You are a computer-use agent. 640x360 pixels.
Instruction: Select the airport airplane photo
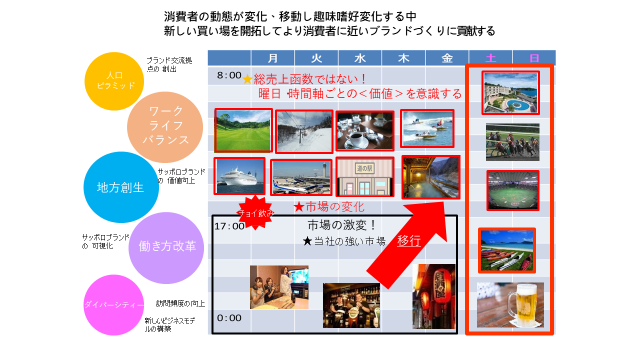coord(301,177)
